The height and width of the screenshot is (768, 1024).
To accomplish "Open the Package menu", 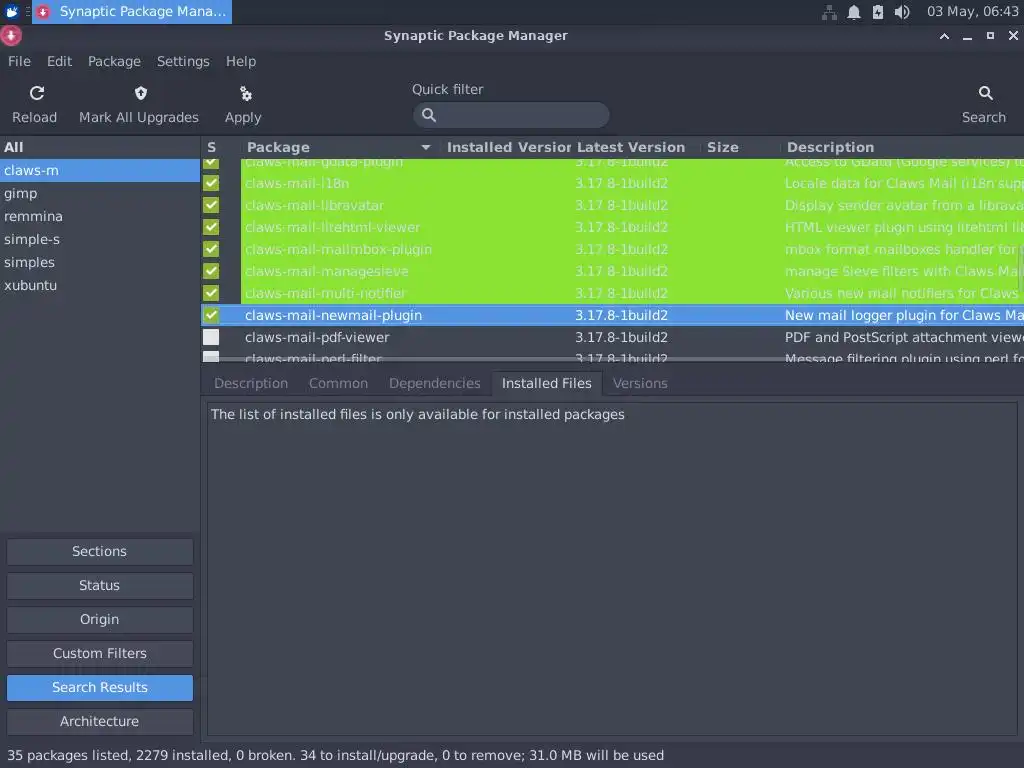I will 114,61.
